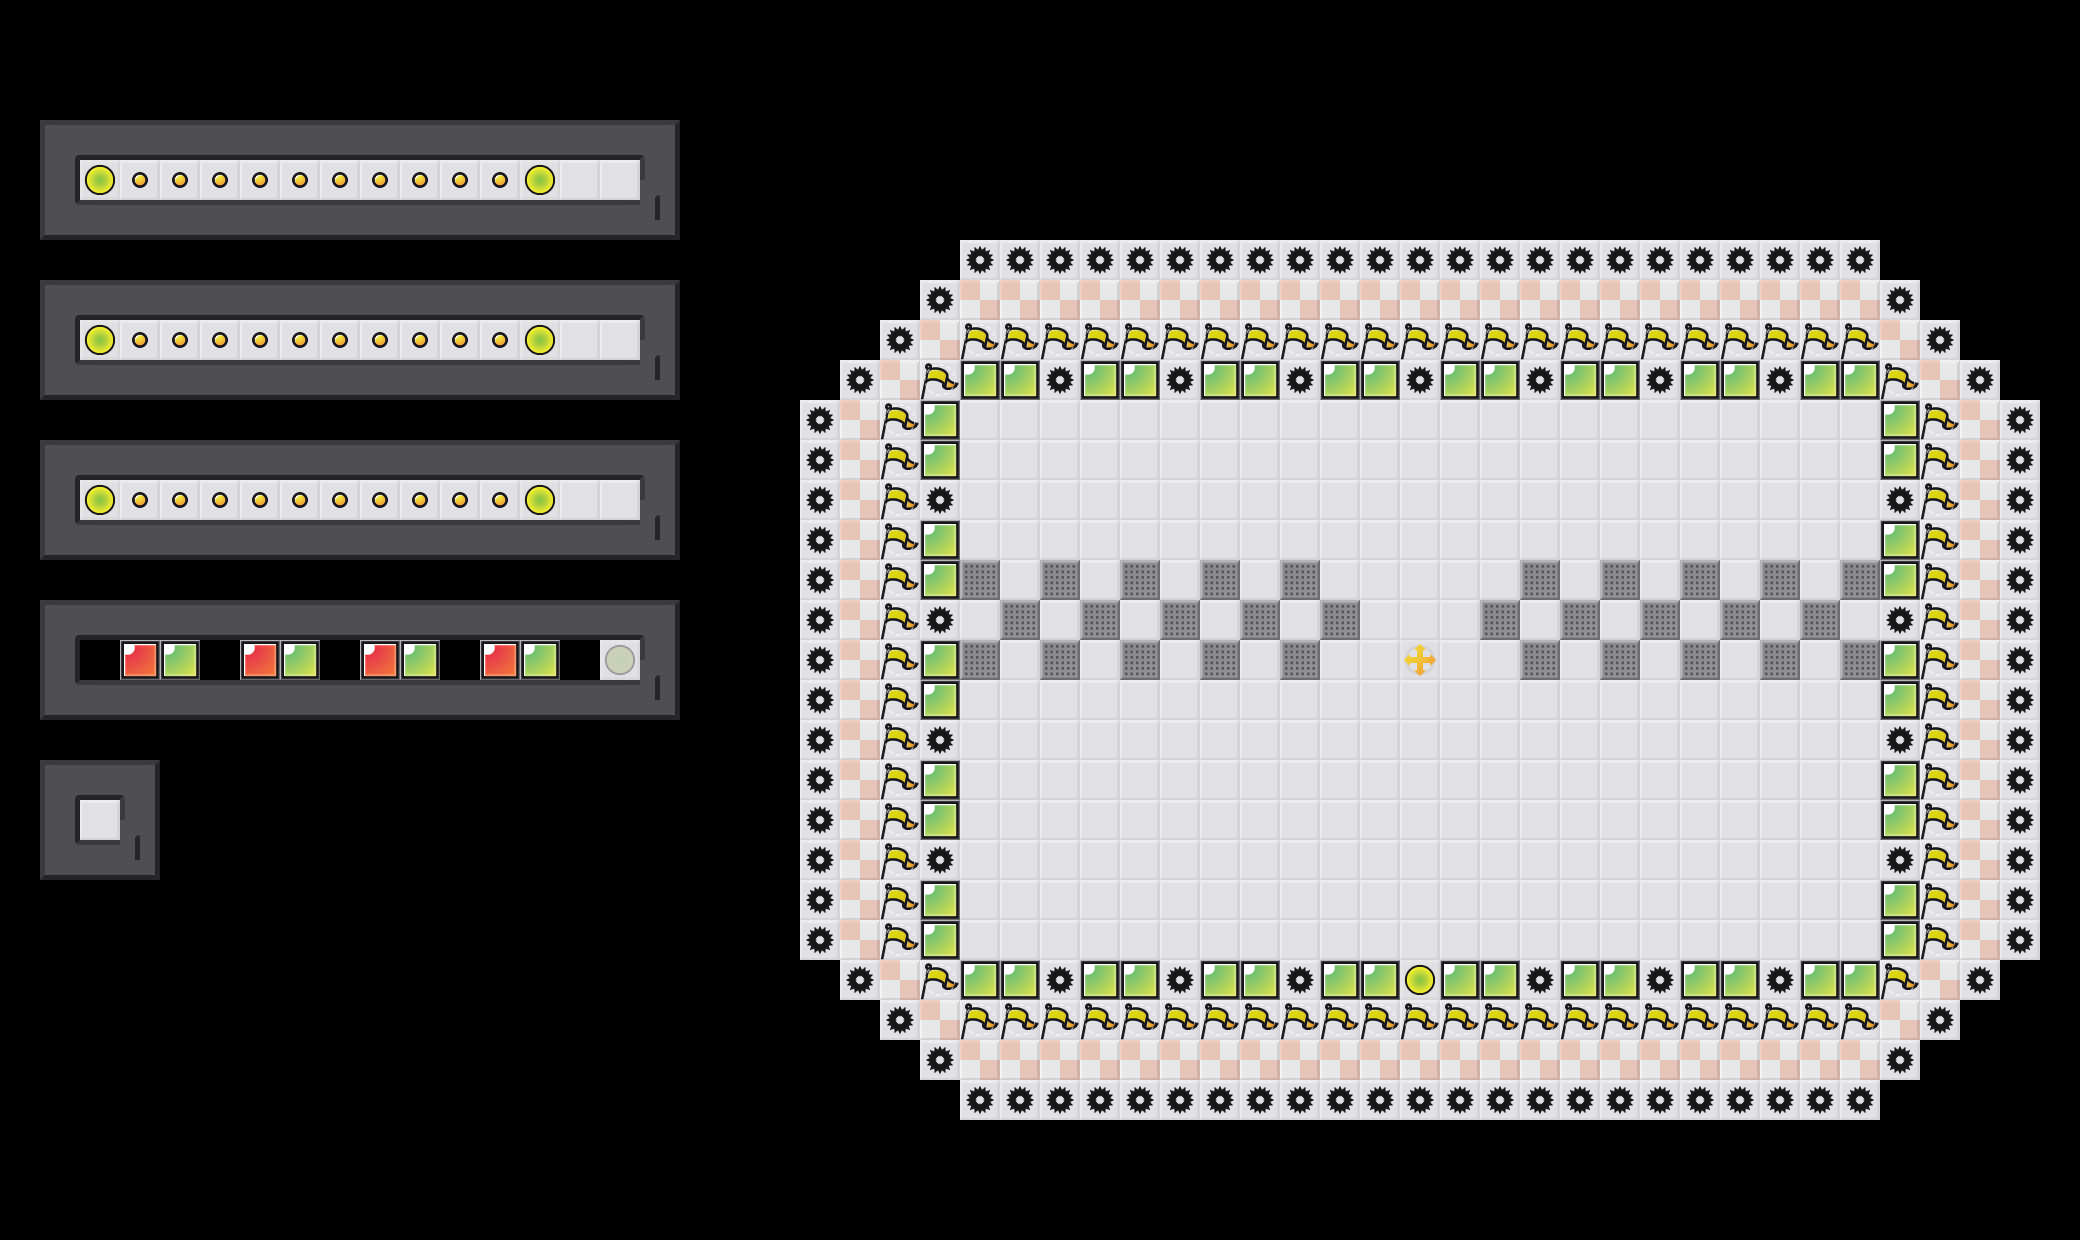The image size is (2080, 1240).
Task: Click the flag at the top-left corner of the green tile frame
Action: tap(940, 380)
